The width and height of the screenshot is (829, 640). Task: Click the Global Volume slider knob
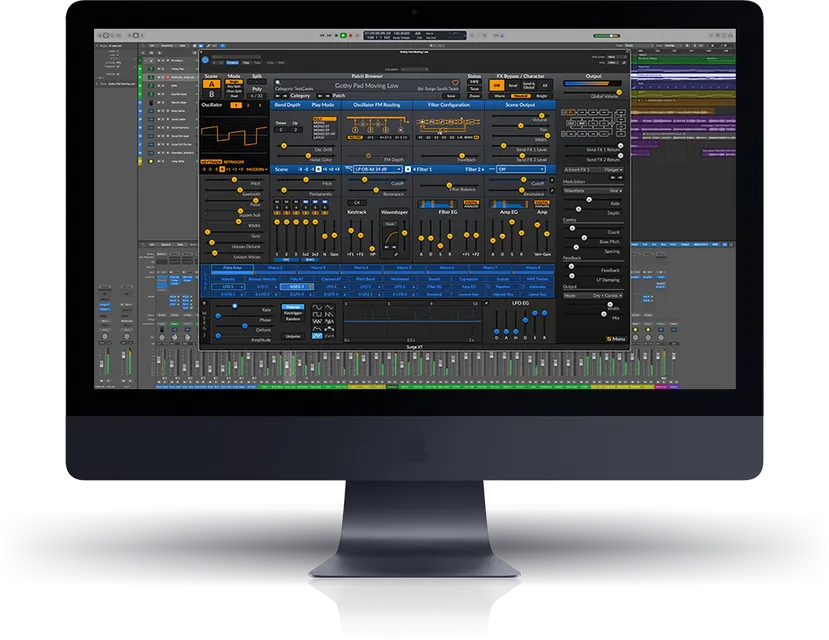click(619, 92)
